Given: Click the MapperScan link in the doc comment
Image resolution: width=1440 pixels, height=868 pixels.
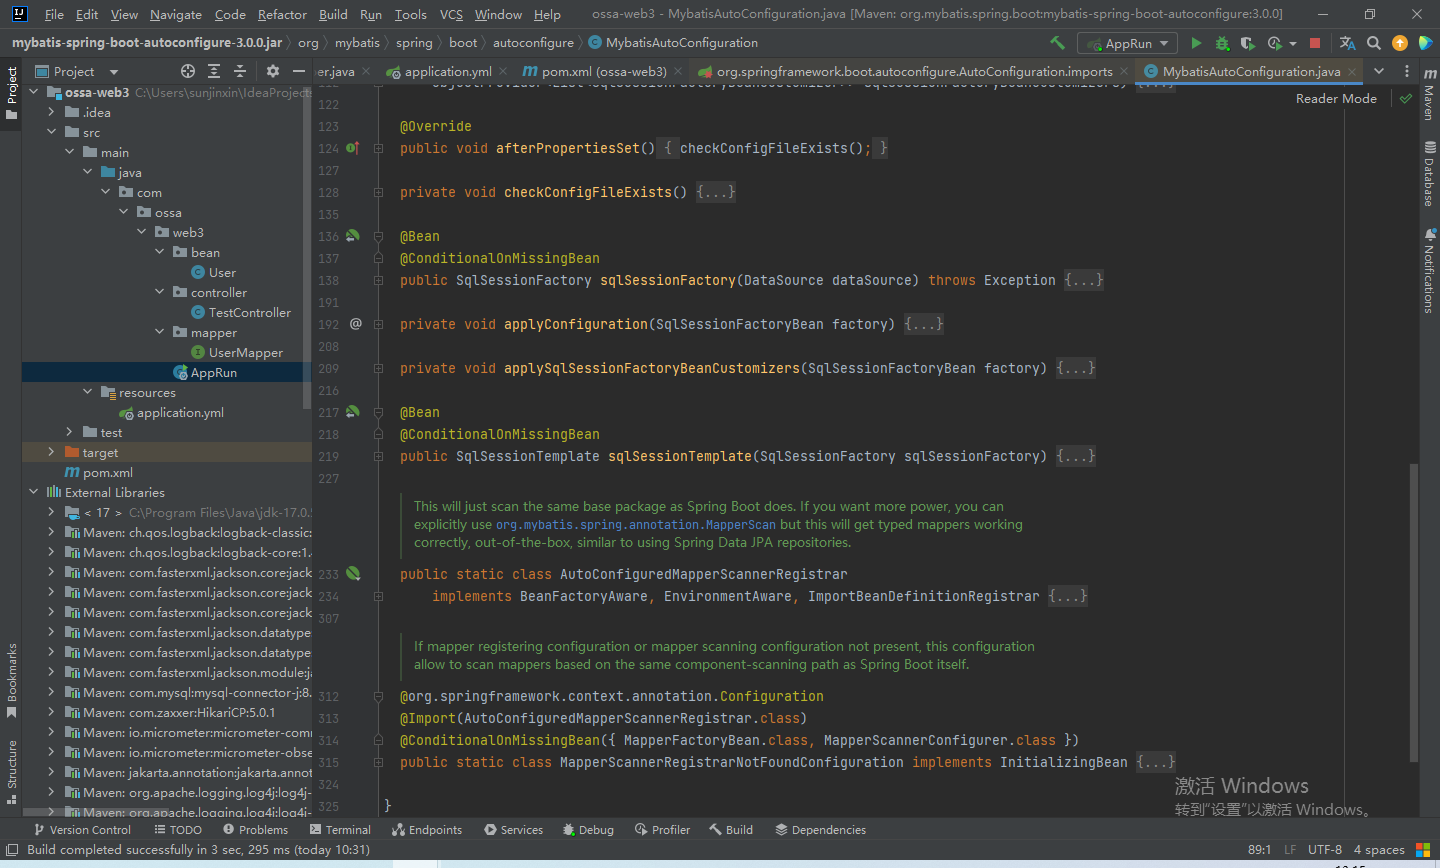Looking at the screenshot, I should coord(636,524).
